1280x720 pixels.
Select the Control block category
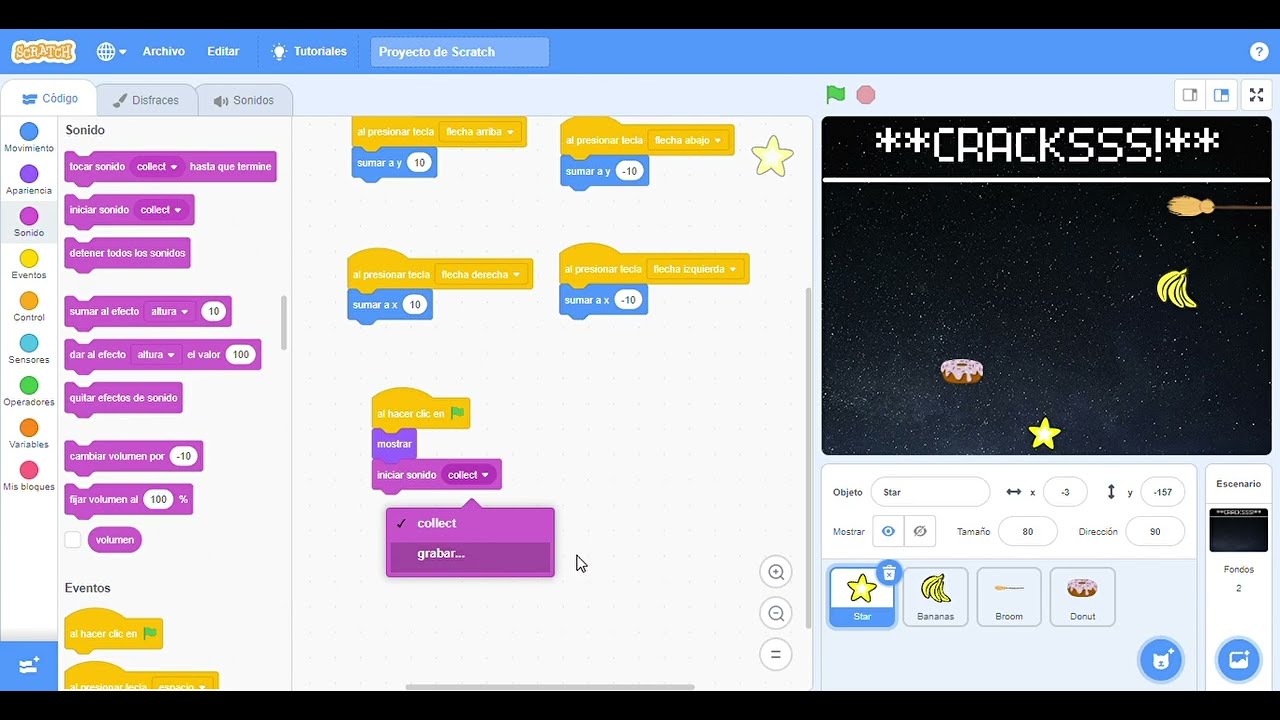(29, 307)
